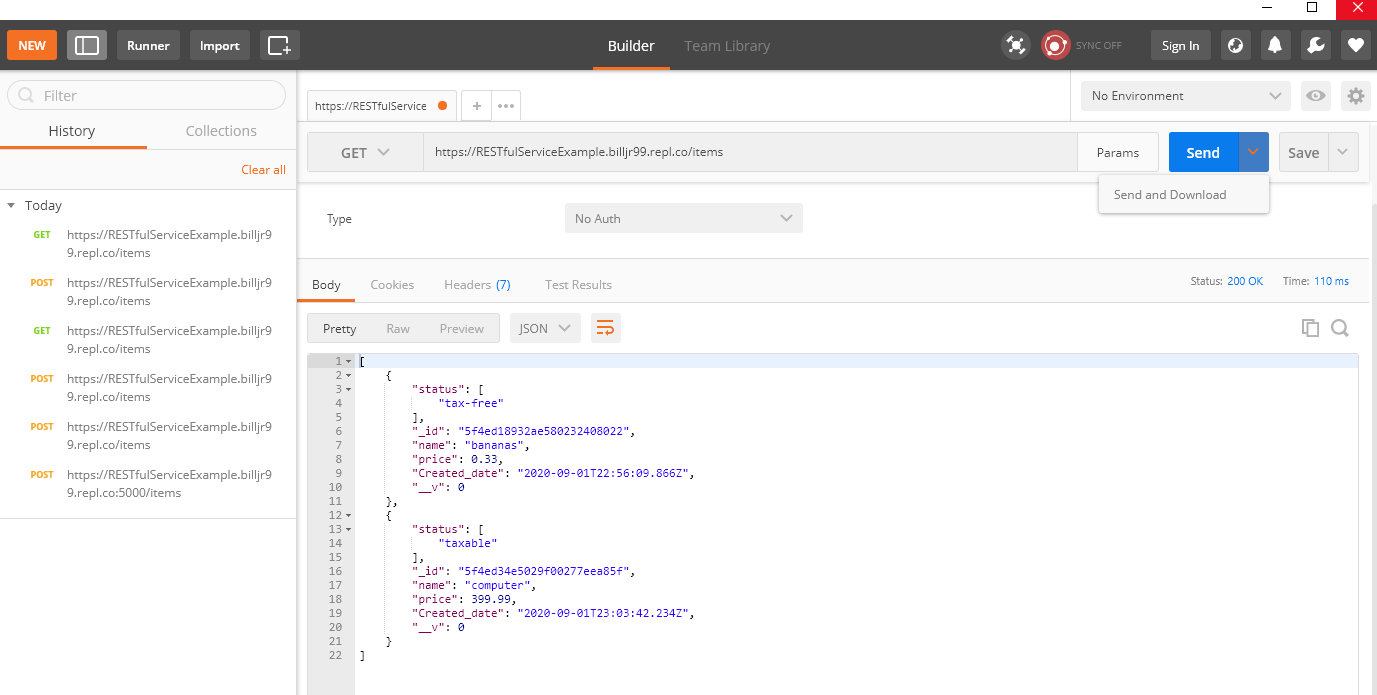The image size is (1377, 695).
Task: Click the Import button
Action: [219, 45]
